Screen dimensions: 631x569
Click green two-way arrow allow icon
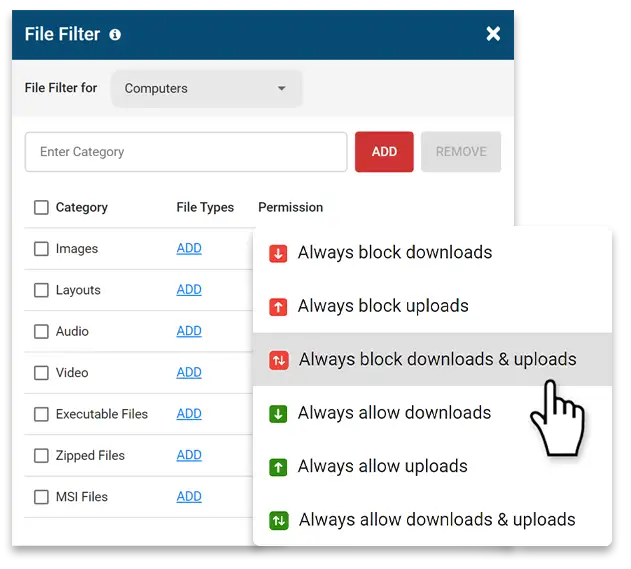(279, 520)
